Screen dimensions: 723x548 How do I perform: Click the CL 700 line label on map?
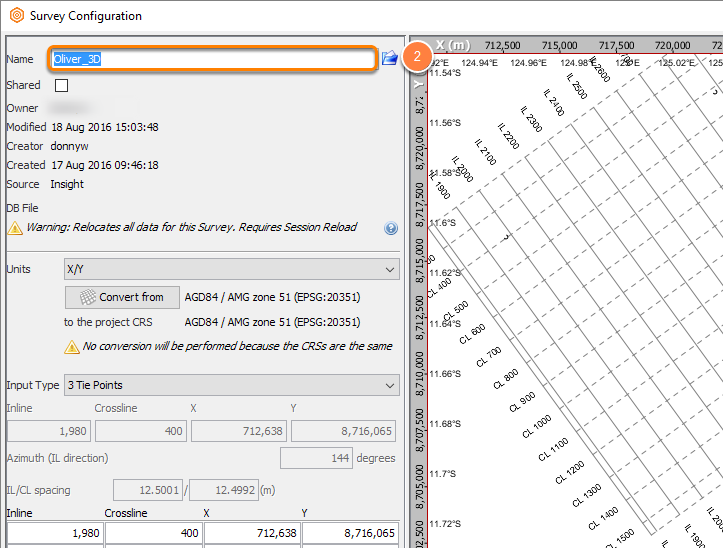pyautogui.click(x=489, y=357)
